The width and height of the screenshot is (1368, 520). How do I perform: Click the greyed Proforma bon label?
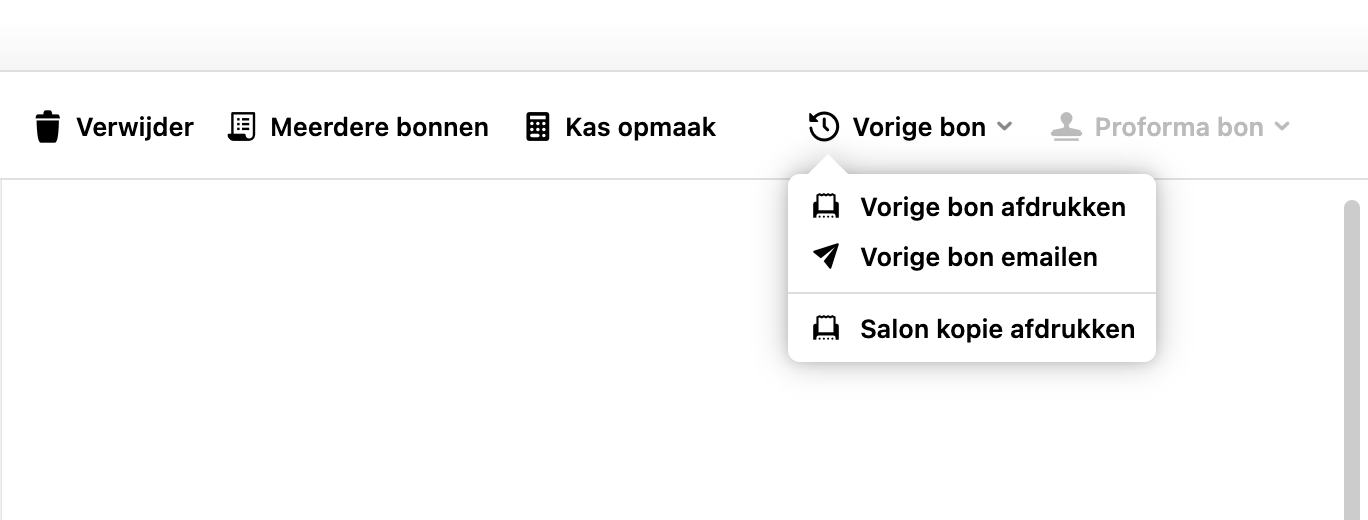point(1178,128)
